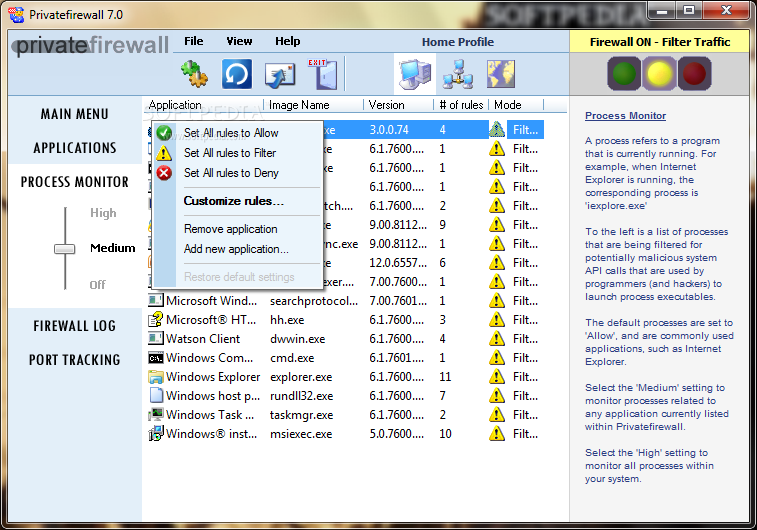Open the Process Monitor section
The image size is (757, 530).
(x=75, y=182)
